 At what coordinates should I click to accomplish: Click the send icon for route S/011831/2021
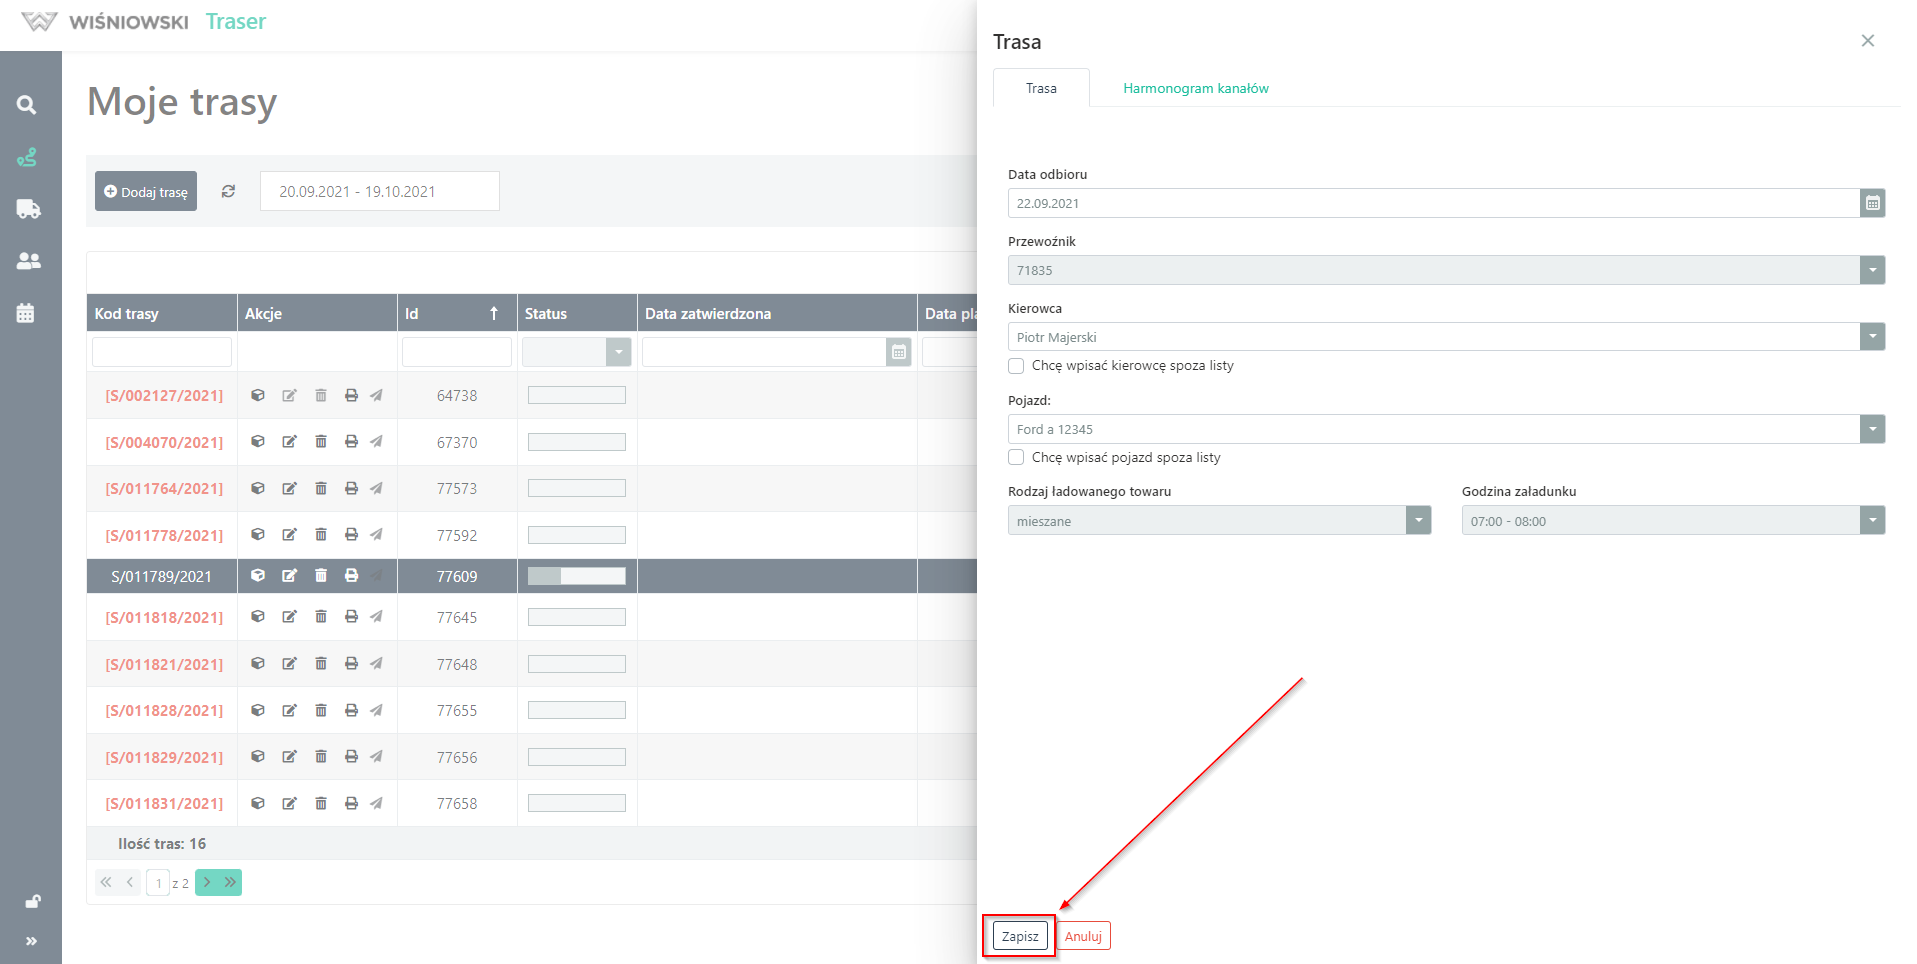376,803
